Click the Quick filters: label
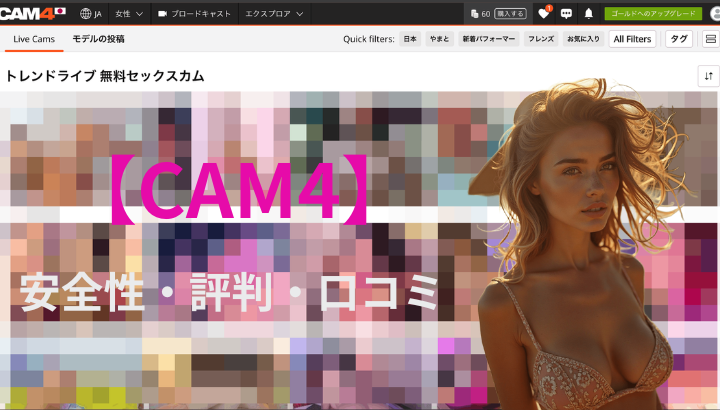This screenshot has height=410, width=720. (369, 39)
